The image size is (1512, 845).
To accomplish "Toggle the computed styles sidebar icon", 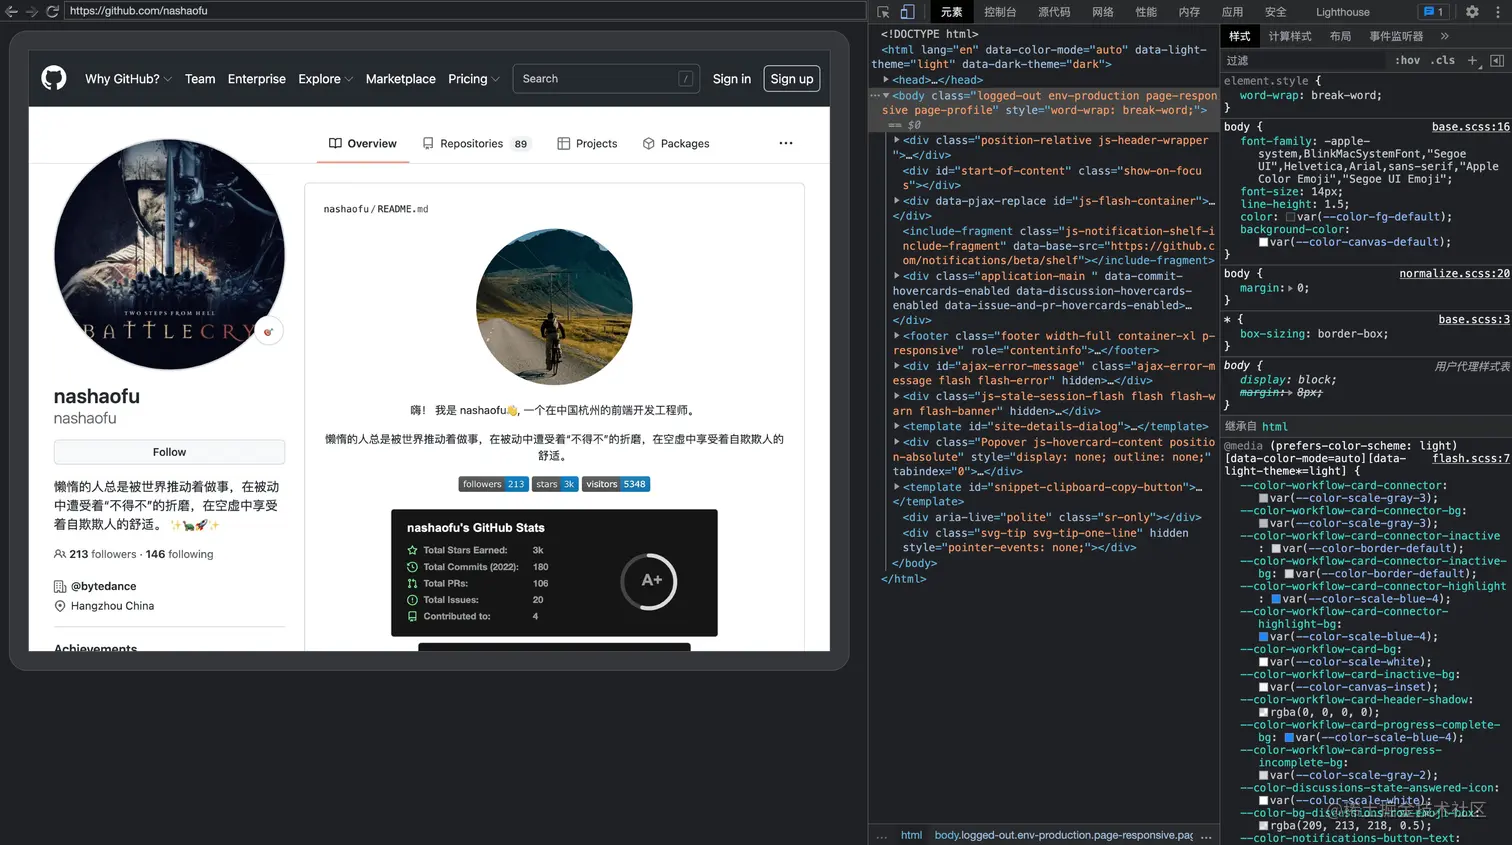I will click(x=1497, y=61).
